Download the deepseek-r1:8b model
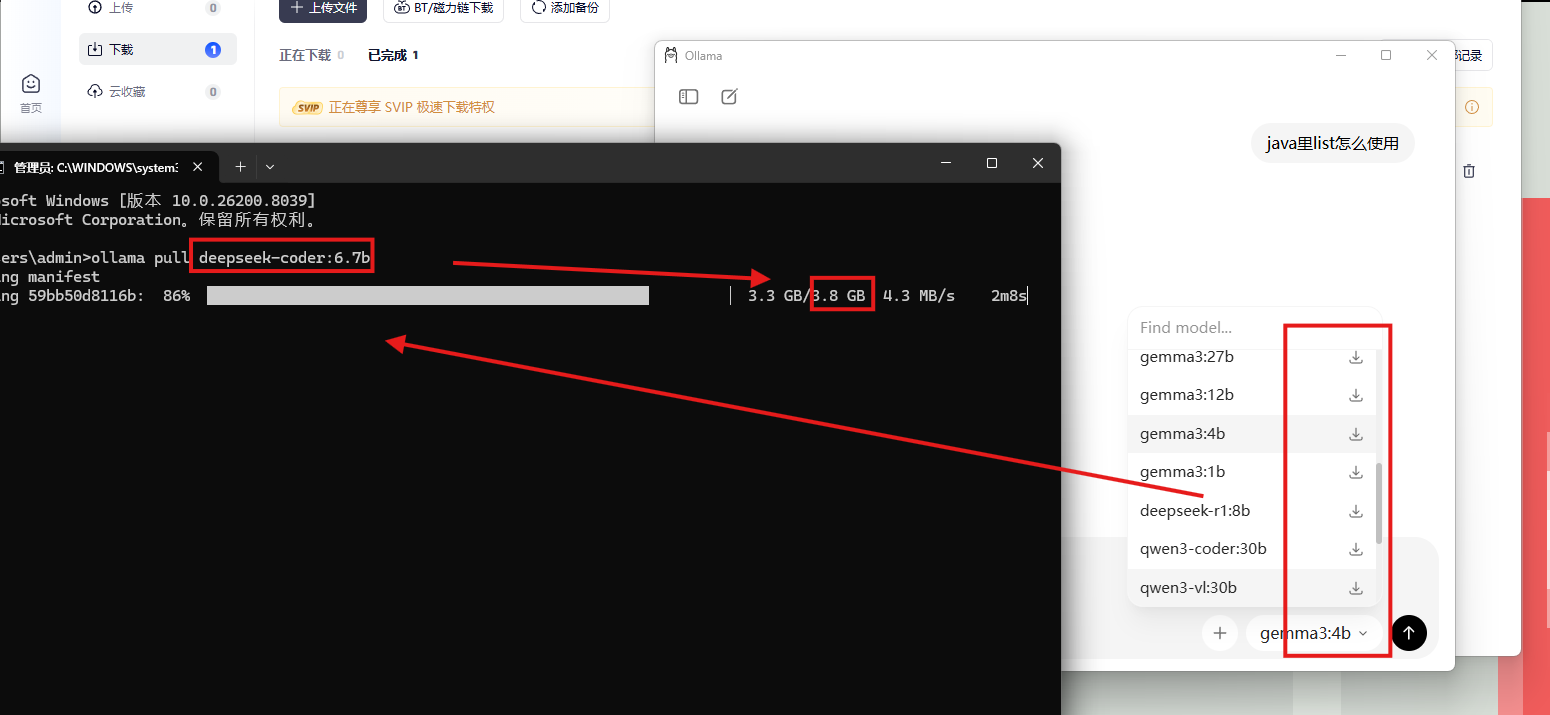The width and height of the screenshot is (1550, 715). coord(1356,511)
